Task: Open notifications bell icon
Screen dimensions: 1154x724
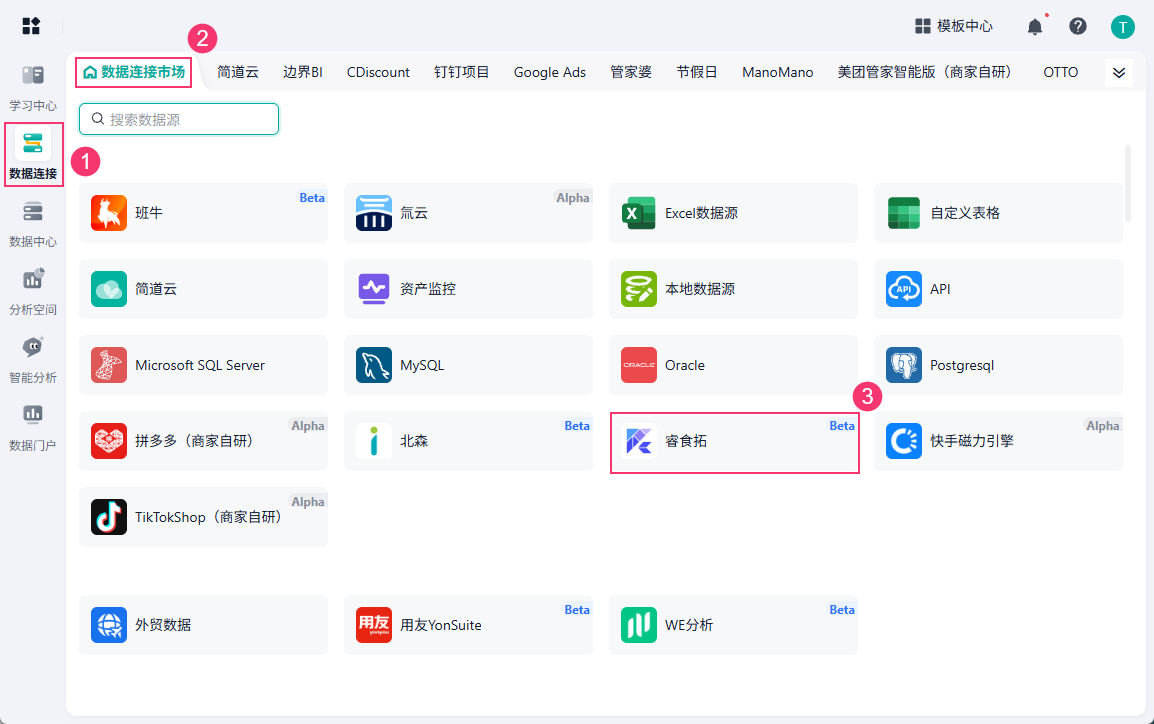Action: (1035, 26)
